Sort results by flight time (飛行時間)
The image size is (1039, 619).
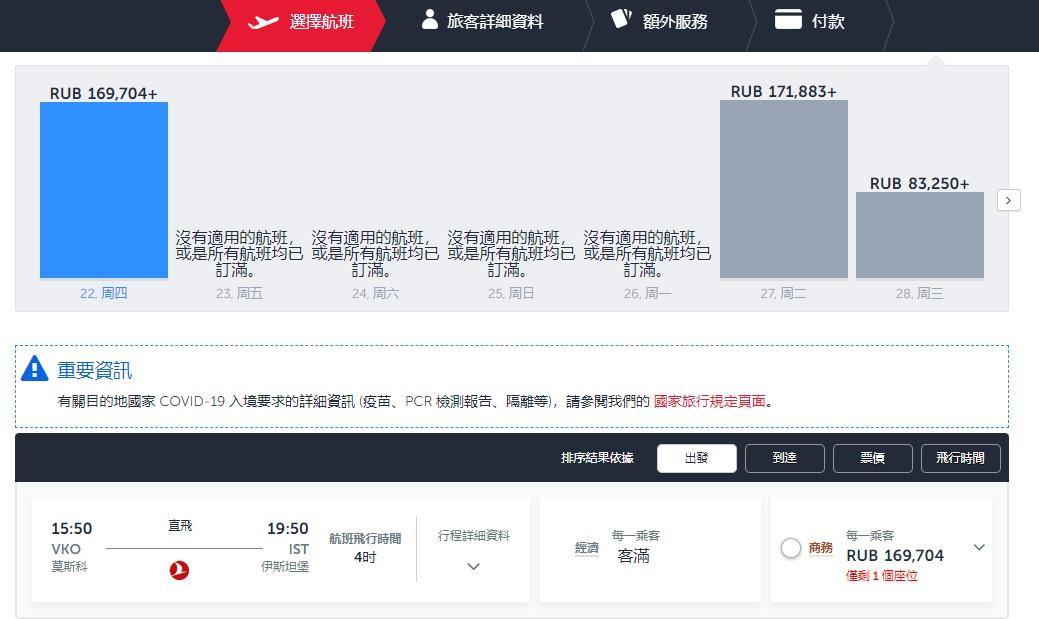[960, 458]
